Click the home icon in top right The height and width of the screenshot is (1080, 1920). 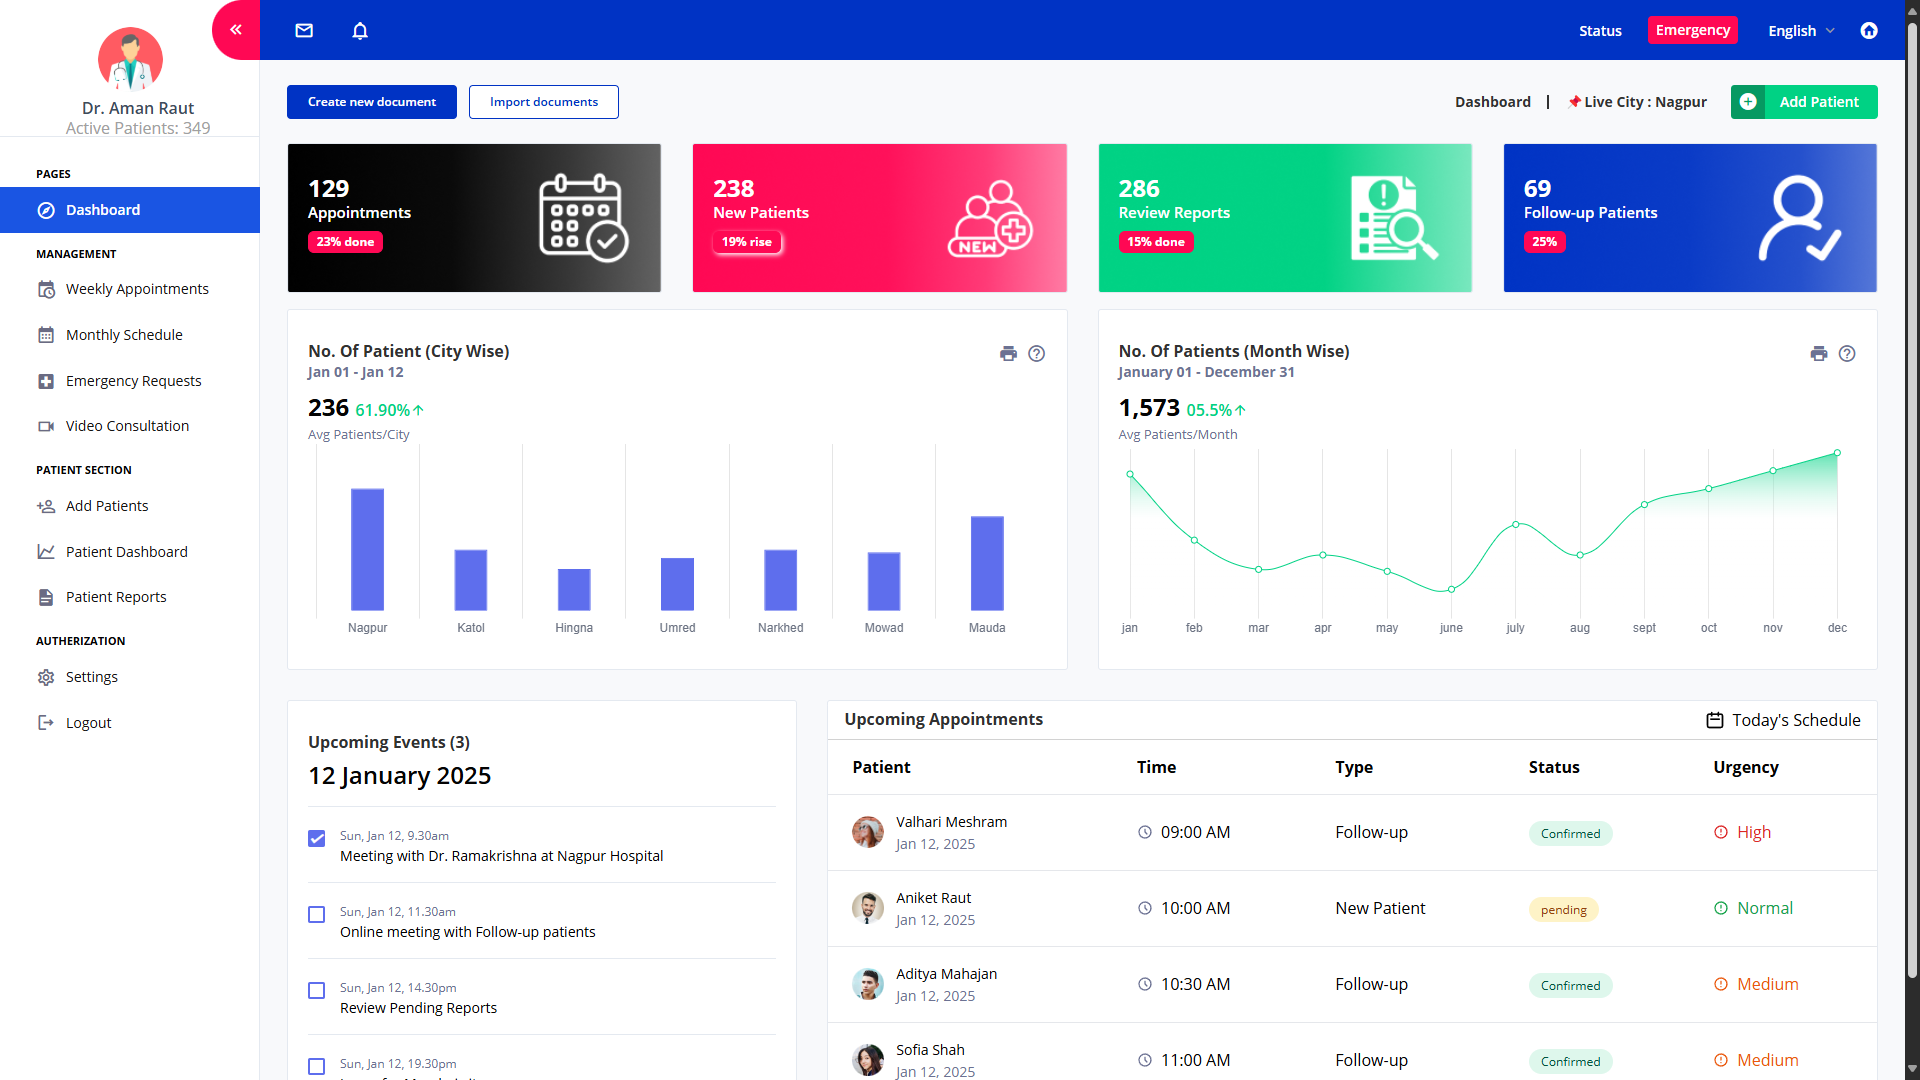[x=1868, y=30]
